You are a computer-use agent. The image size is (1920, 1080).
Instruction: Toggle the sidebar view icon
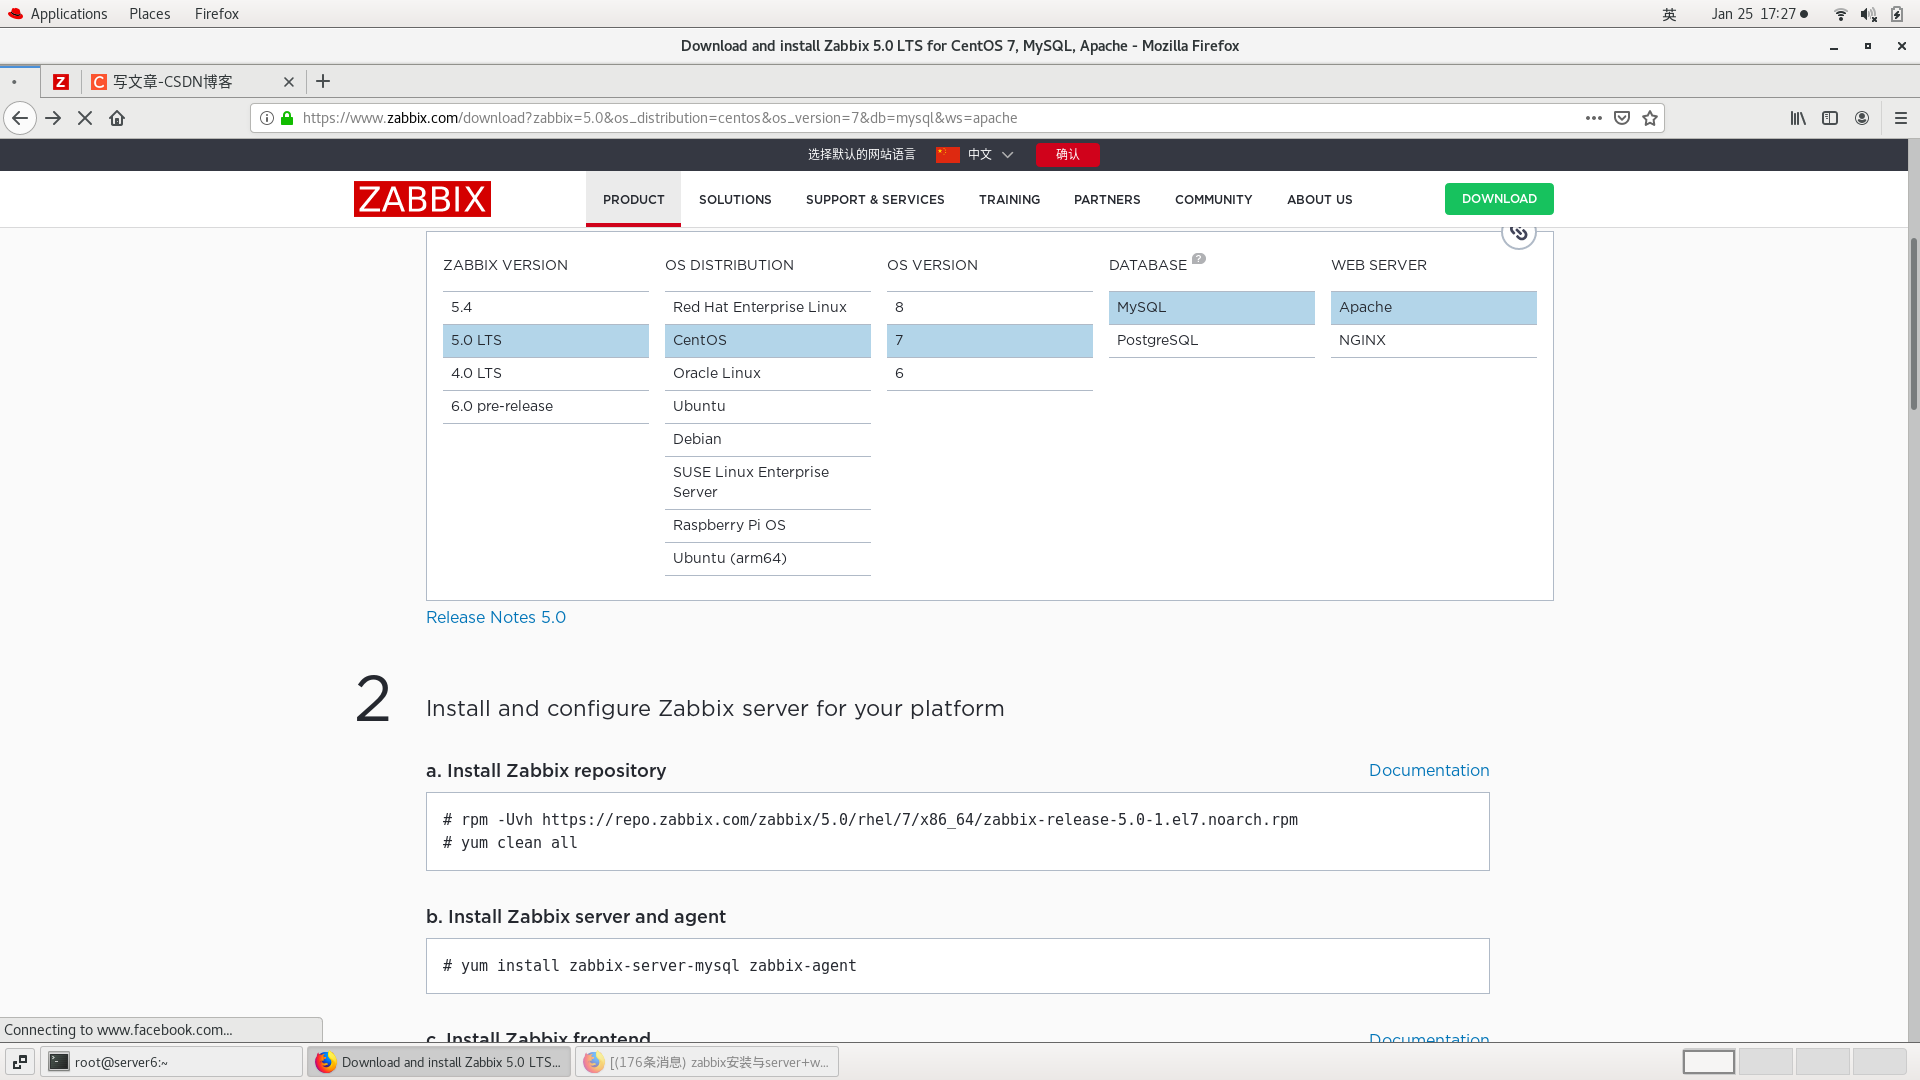click(1830, 118)
